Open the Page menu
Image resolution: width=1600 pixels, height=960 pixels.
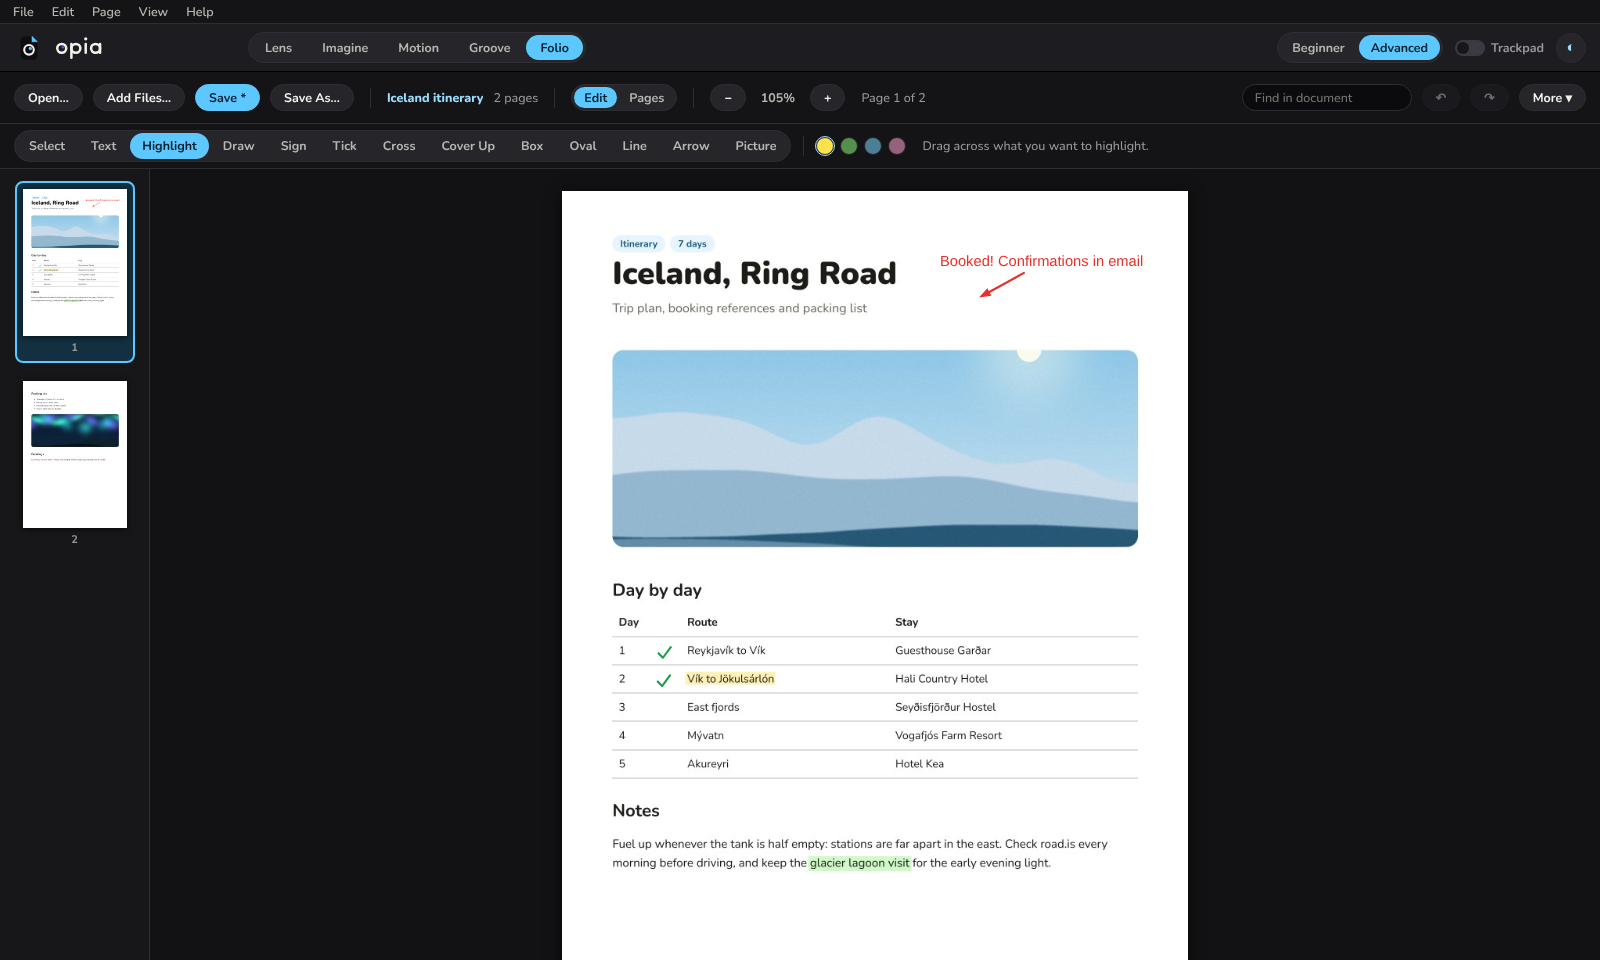click(x=106, y=12)
